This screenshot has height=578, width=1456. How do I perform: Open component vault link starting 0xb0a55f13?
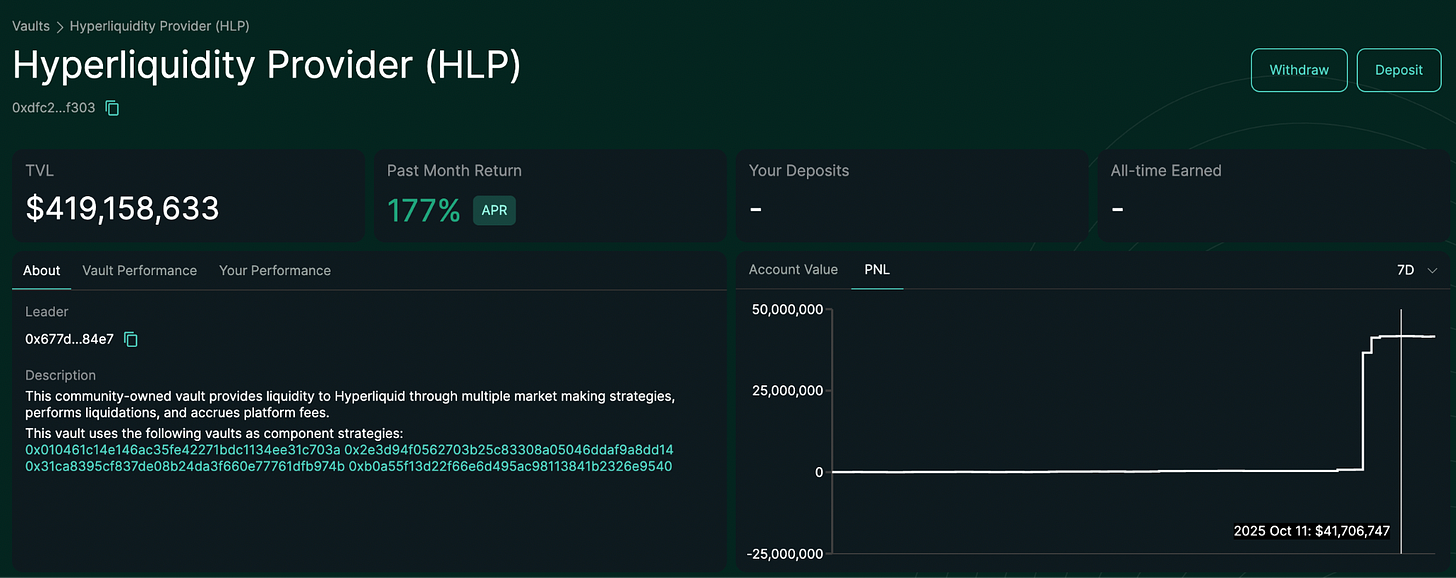pyautogui.click(x=510, y=466)
